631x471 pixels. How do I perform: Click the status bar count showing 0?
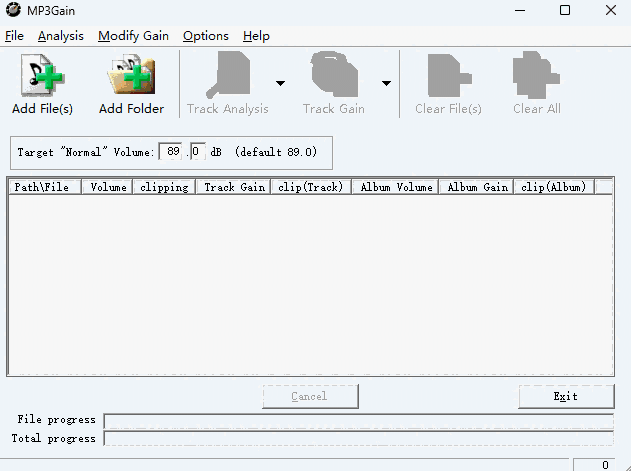(x=594, y=465)
